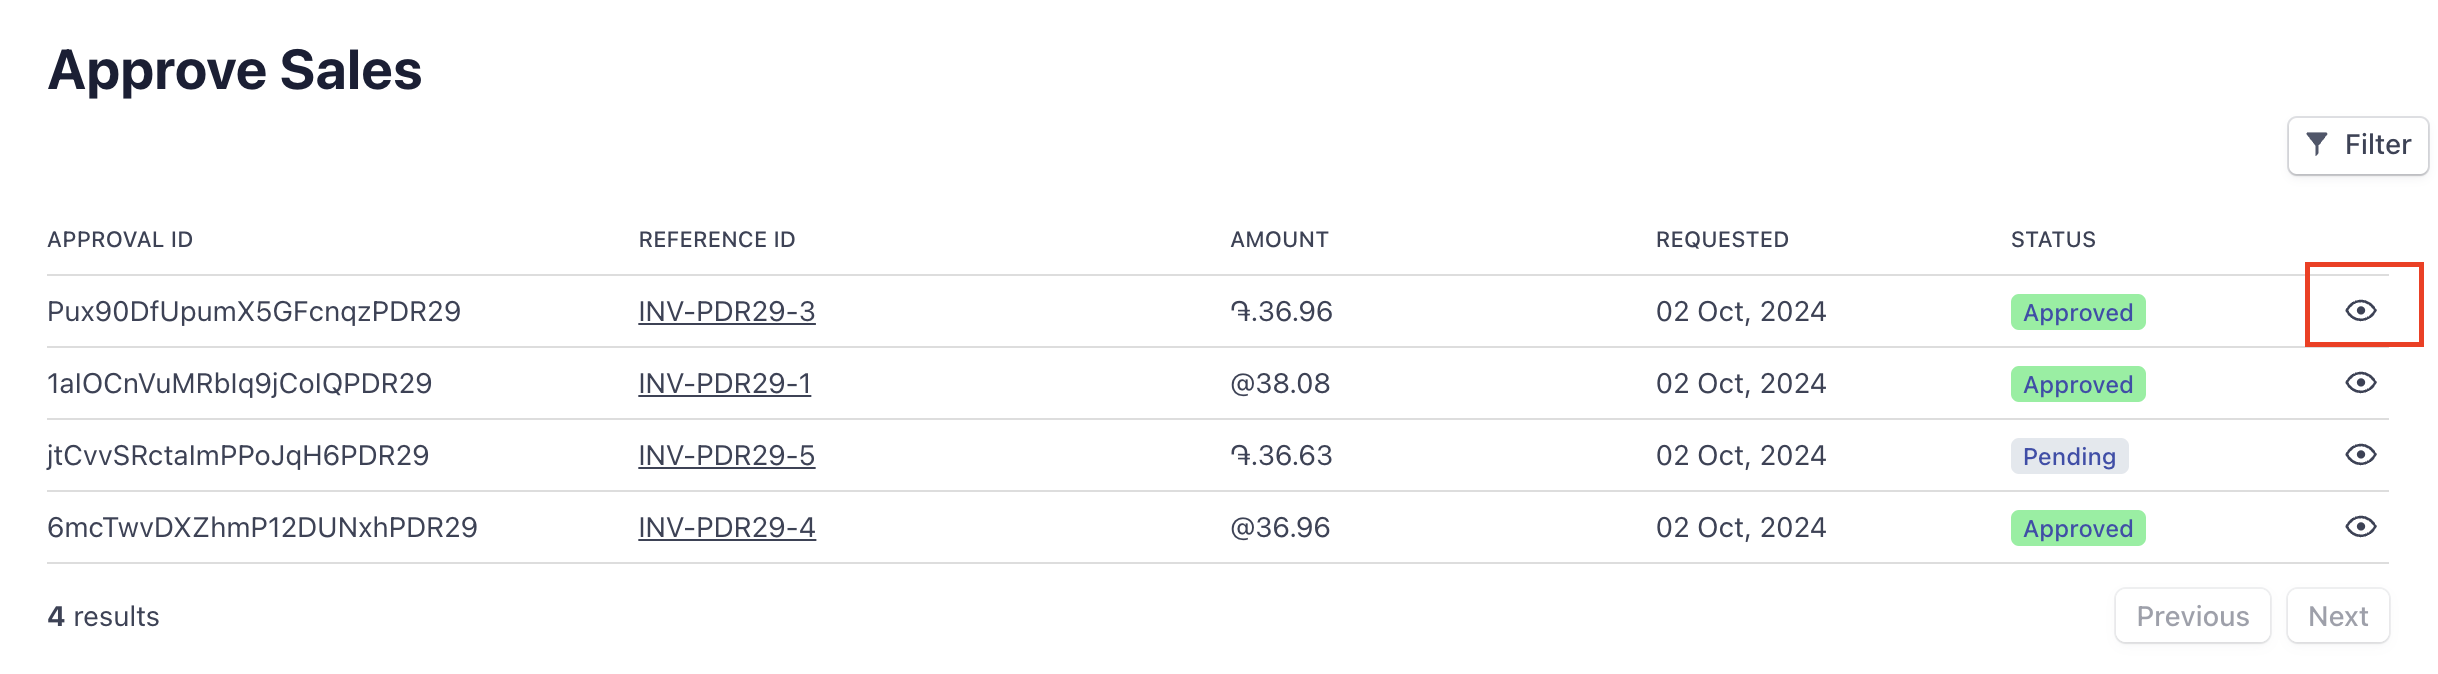2438x674 pixels.
Task: Go to the Next page
Action: [2338, 616]
